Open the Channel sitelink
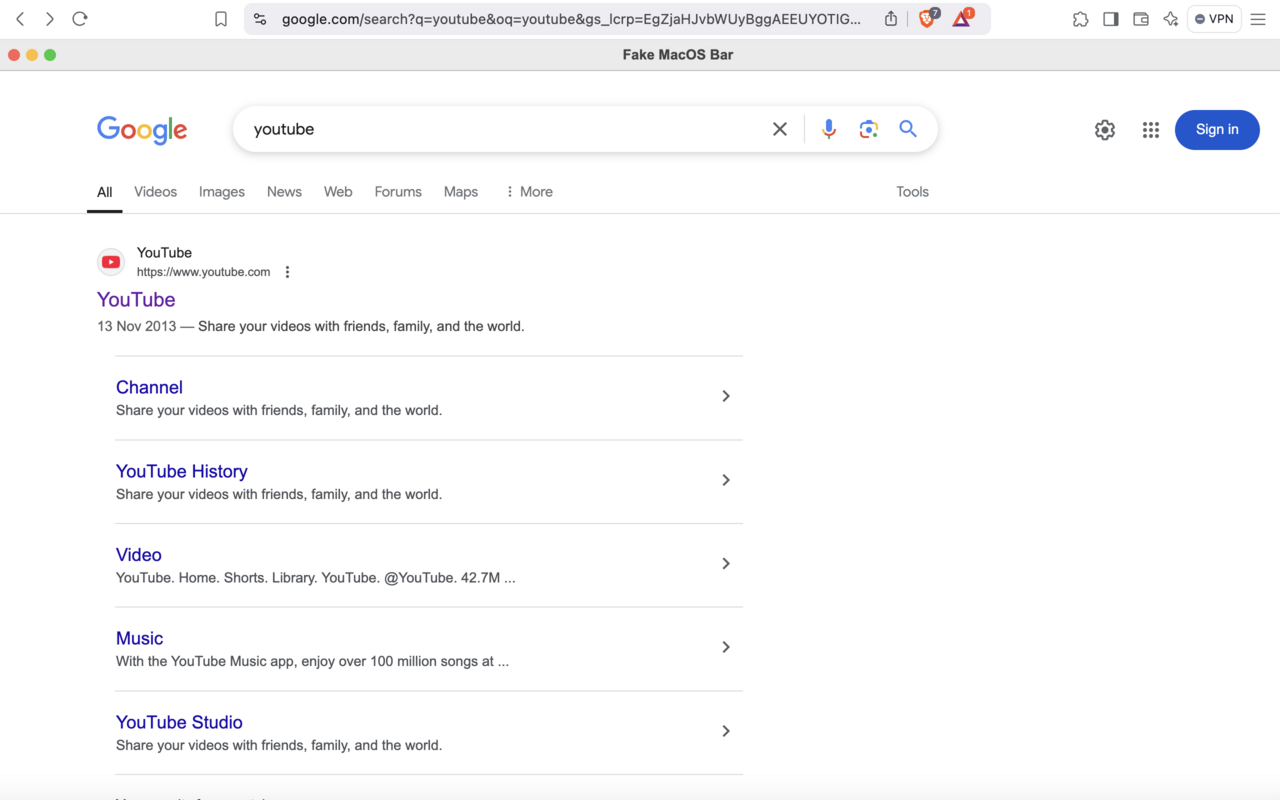Screen dimensions: 1280x800 tap(149, 388)
